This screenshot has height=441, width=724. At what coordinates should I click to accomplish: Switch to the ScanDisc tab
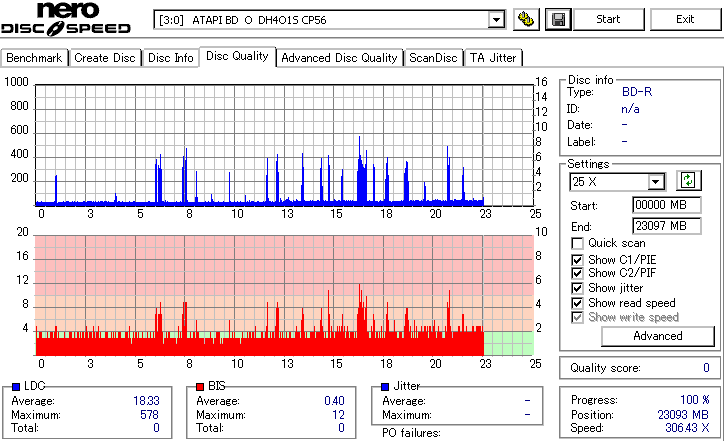click(x=433, y=58)
